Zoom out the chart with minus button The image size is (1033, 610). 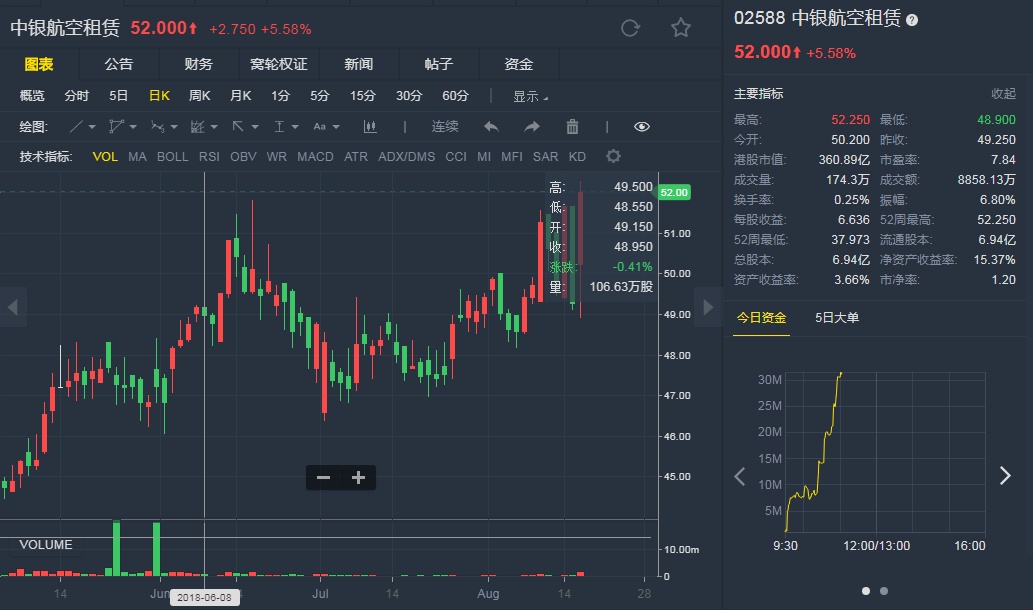[x=323, y=478]
